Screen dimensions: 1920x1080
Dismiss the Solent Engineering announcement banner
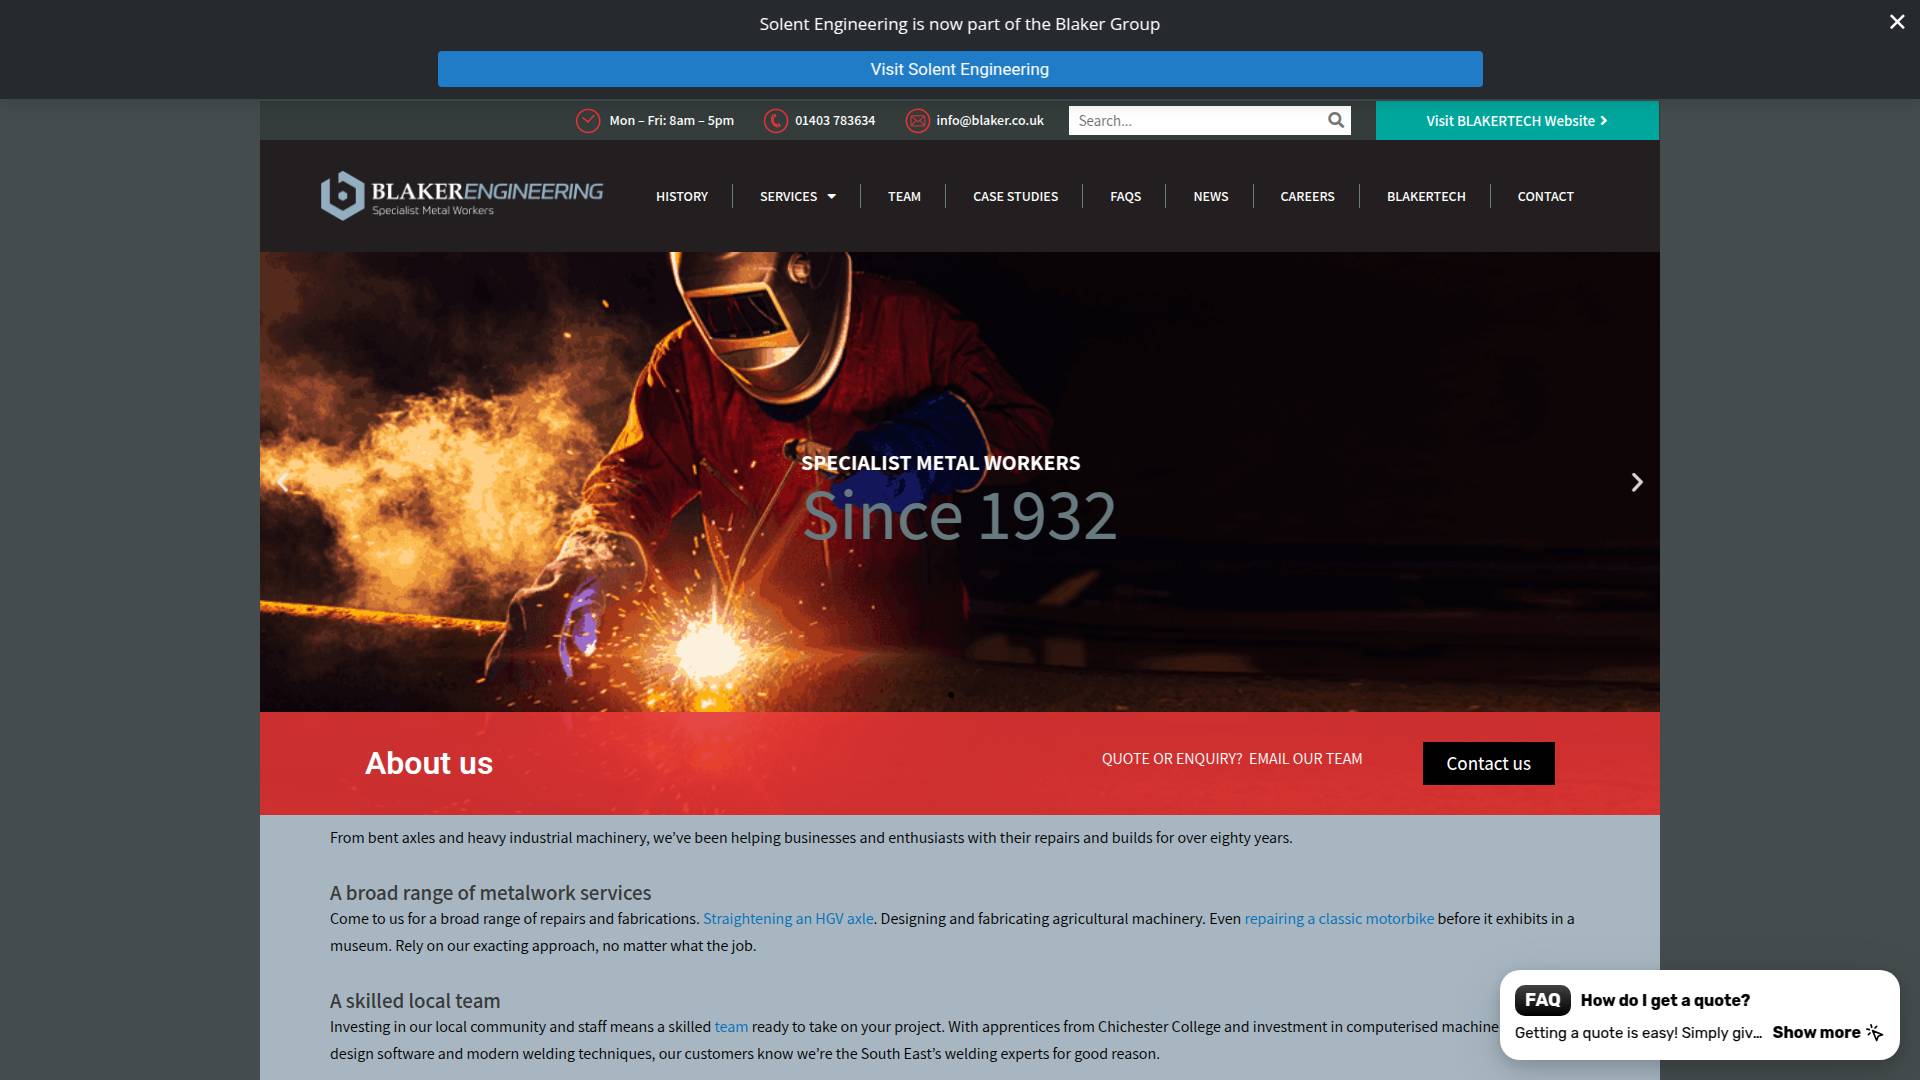tap(1896, 20)
